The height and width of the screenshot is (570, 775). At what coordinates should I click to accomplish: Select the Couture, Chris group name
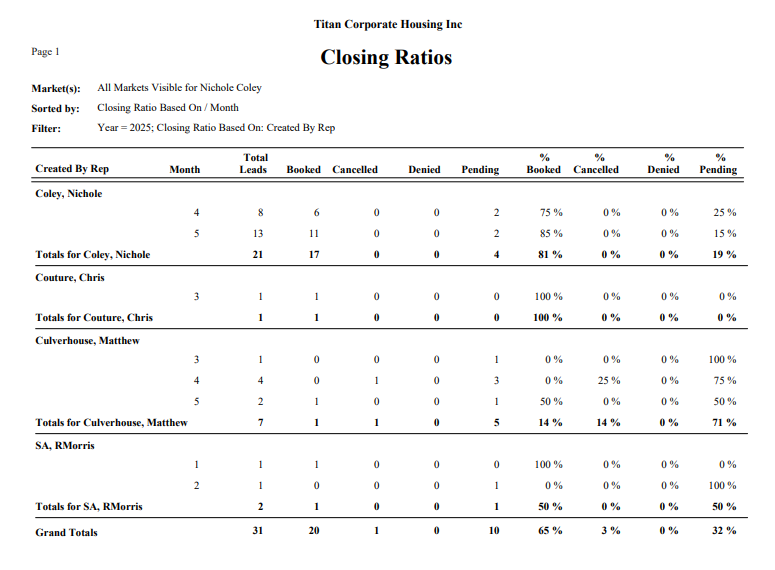point(70,277)
